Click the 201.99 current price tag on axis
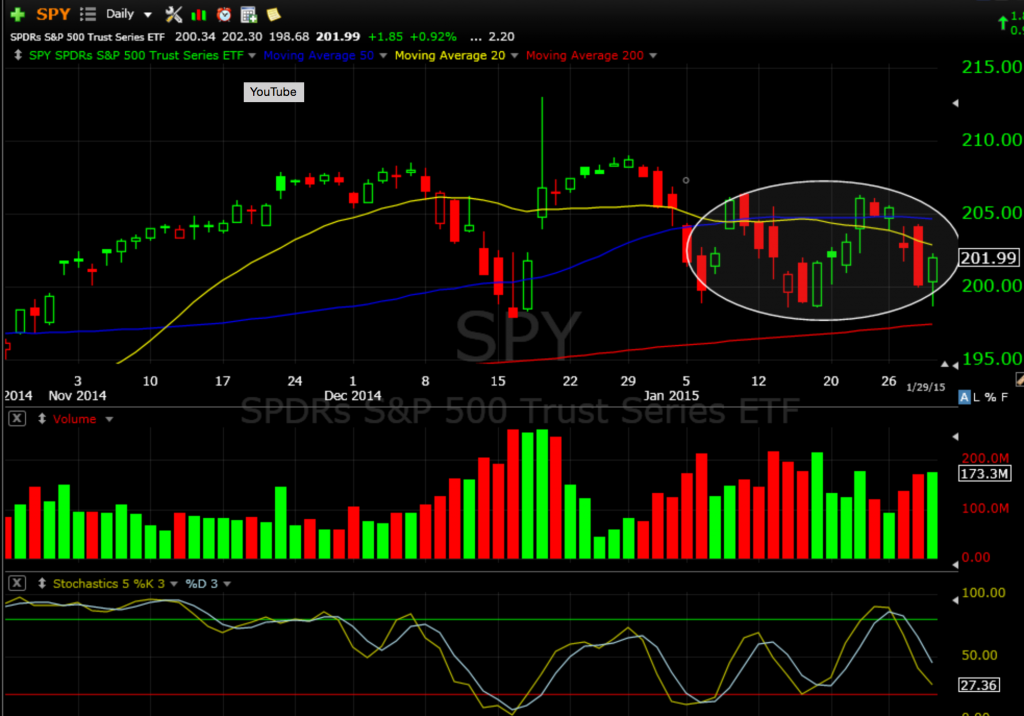Image resolution: width=1024 pixels, height=716 pixels. 989,258
